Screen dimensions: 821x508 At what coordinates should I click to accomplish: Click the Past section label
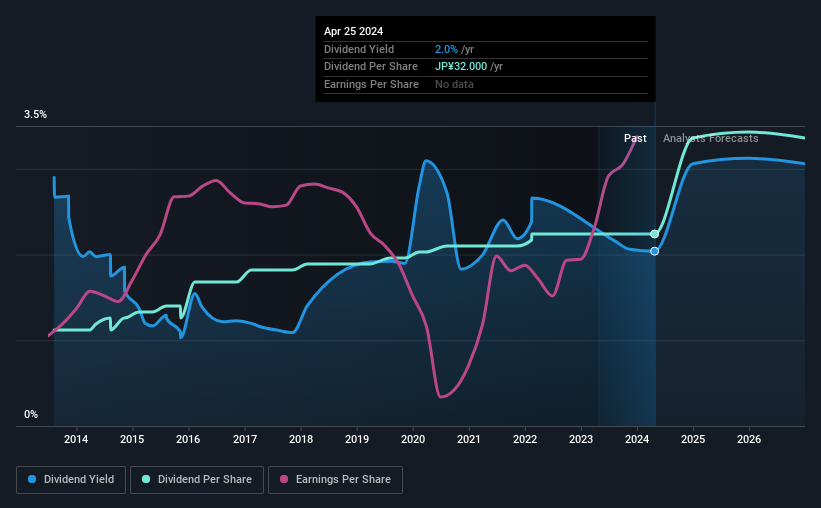click(x=635, y=138)
